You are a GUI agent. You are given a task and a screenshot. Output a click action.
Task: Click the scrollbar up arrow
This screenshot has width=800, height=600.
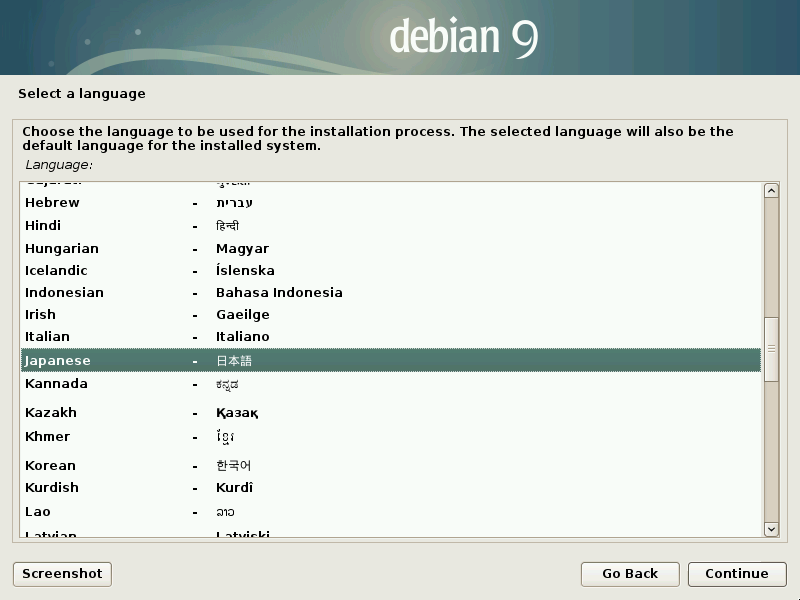click(x=771, y=191)
